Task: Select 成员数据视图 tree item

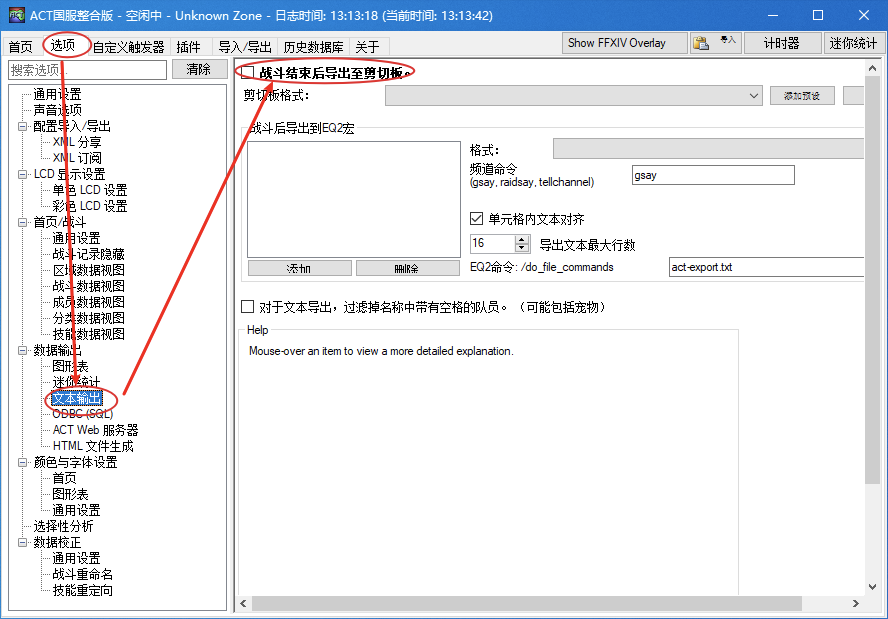Action: 88,302
